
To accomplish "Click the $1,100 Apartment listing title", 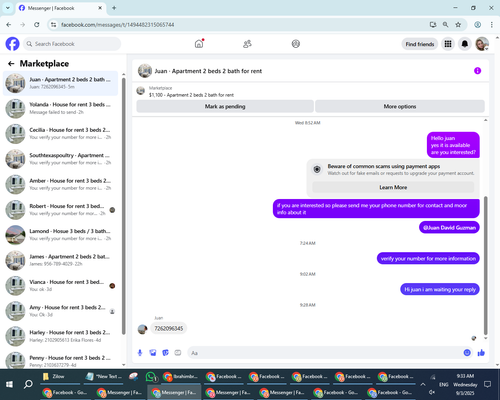I will pyautogui.click(x=191, y=95).
